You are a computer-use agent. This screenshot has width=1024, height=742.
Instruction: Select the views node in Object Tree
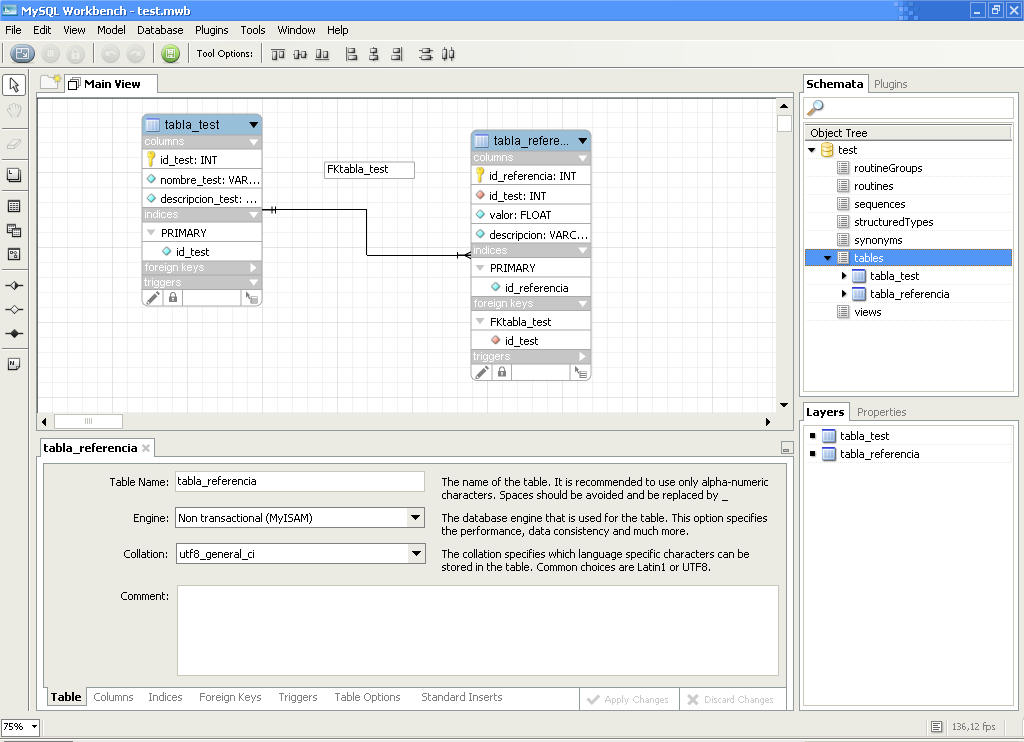pos(867,312)
